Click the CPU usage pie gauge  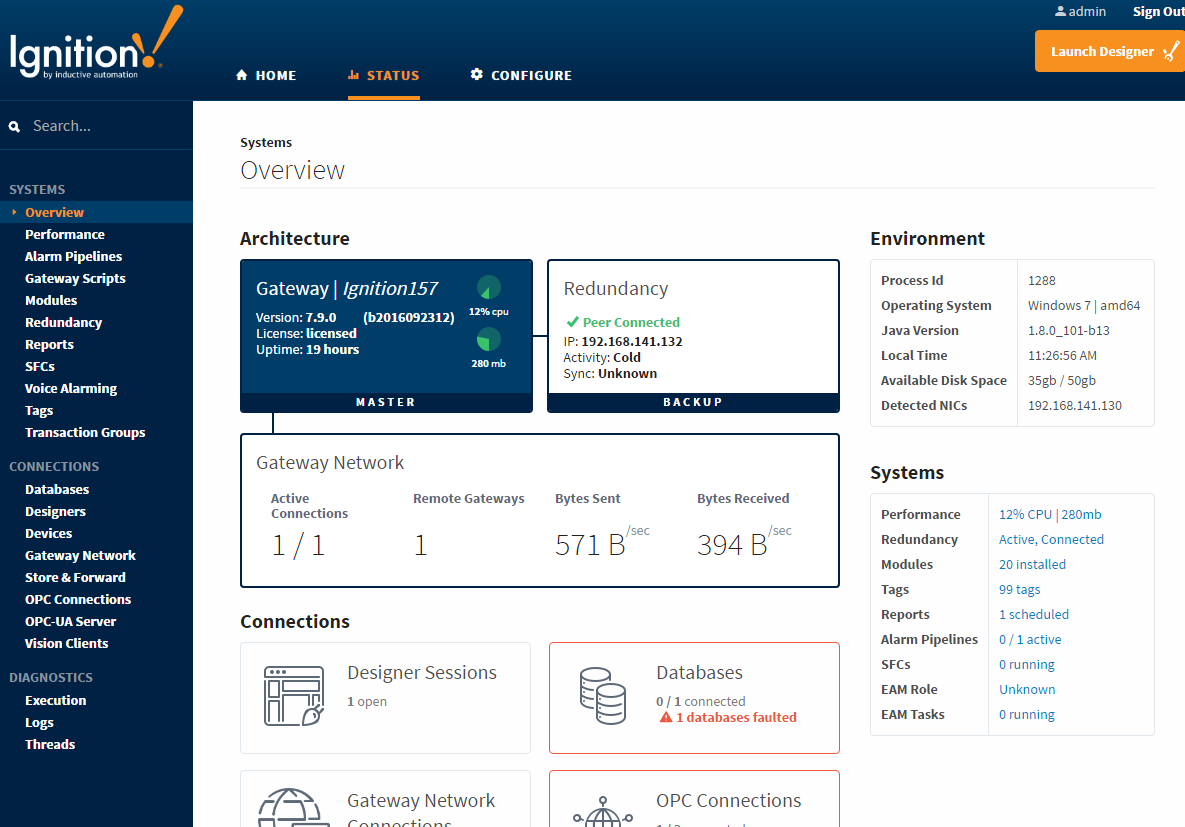click(488, 288)
